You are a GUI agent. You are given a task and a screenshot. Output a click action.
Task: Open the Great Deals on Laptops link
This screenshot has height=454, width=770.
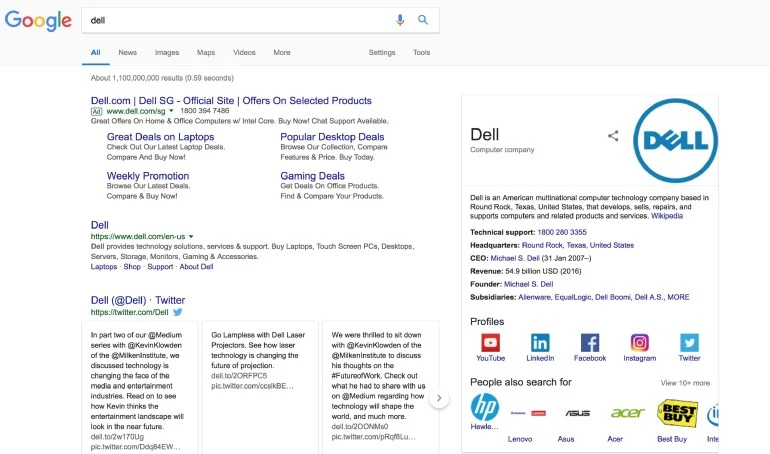pos(160,137)
